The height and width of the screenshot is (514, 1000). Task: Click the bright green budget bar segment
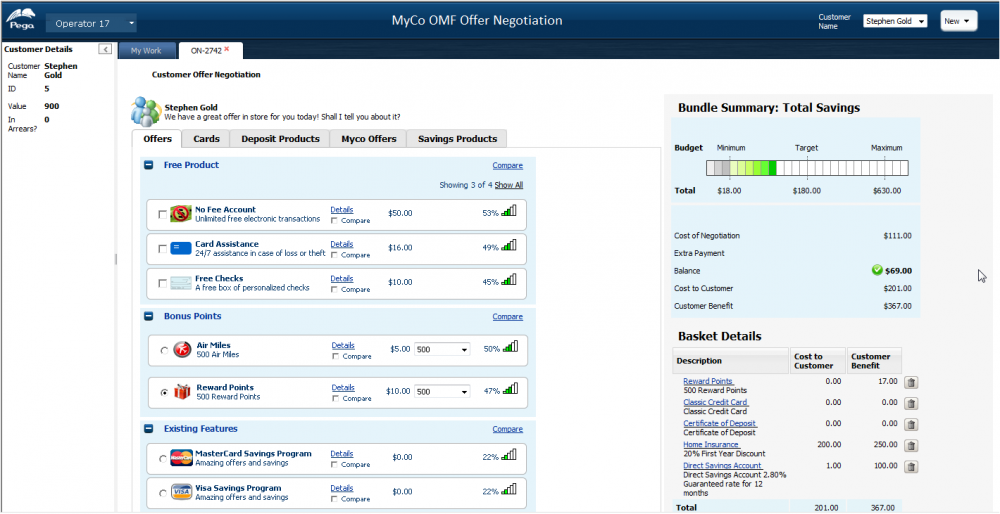pos(772,168)
